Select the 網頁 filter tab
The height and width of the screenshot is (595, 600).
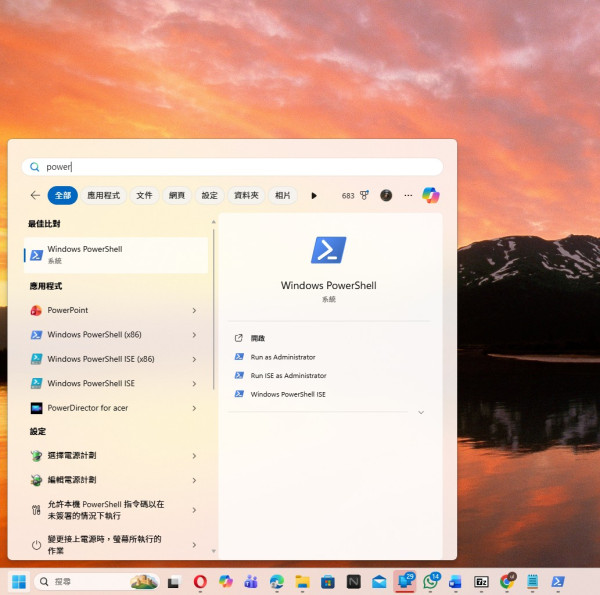[177, 196]
